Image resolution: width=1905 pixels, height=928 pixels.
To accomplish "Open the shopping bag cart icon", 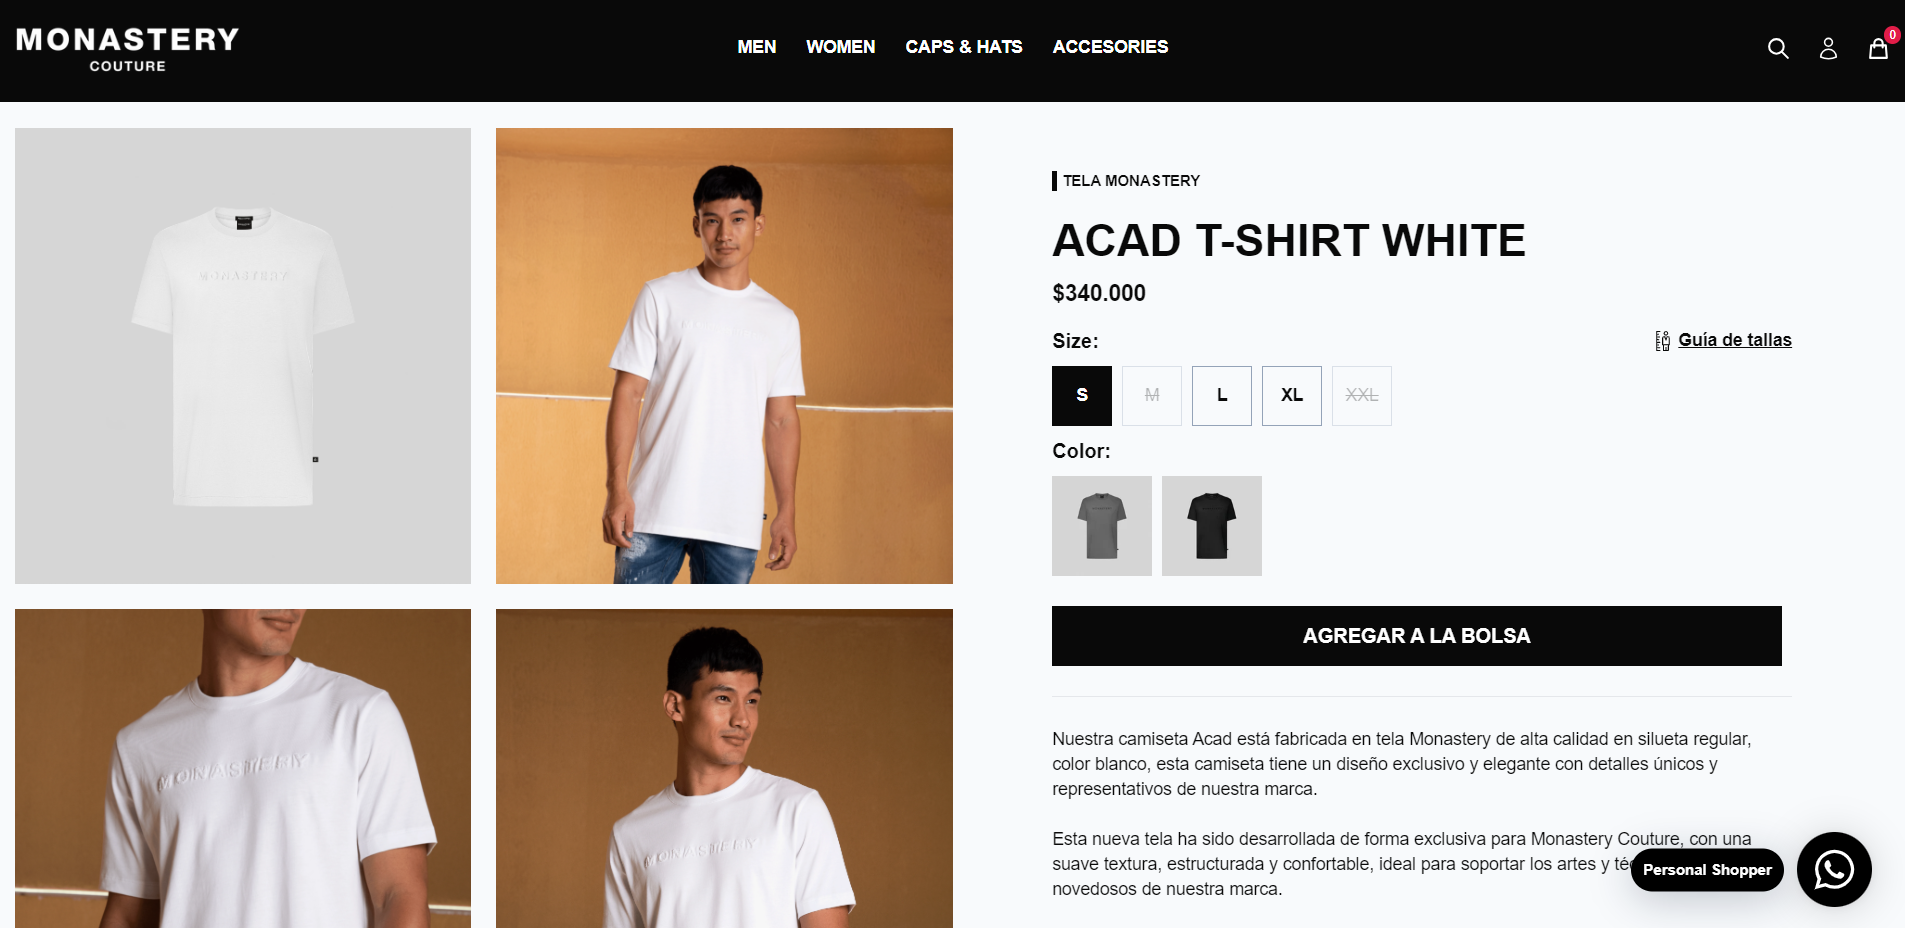I will (x=1878, y=48).
